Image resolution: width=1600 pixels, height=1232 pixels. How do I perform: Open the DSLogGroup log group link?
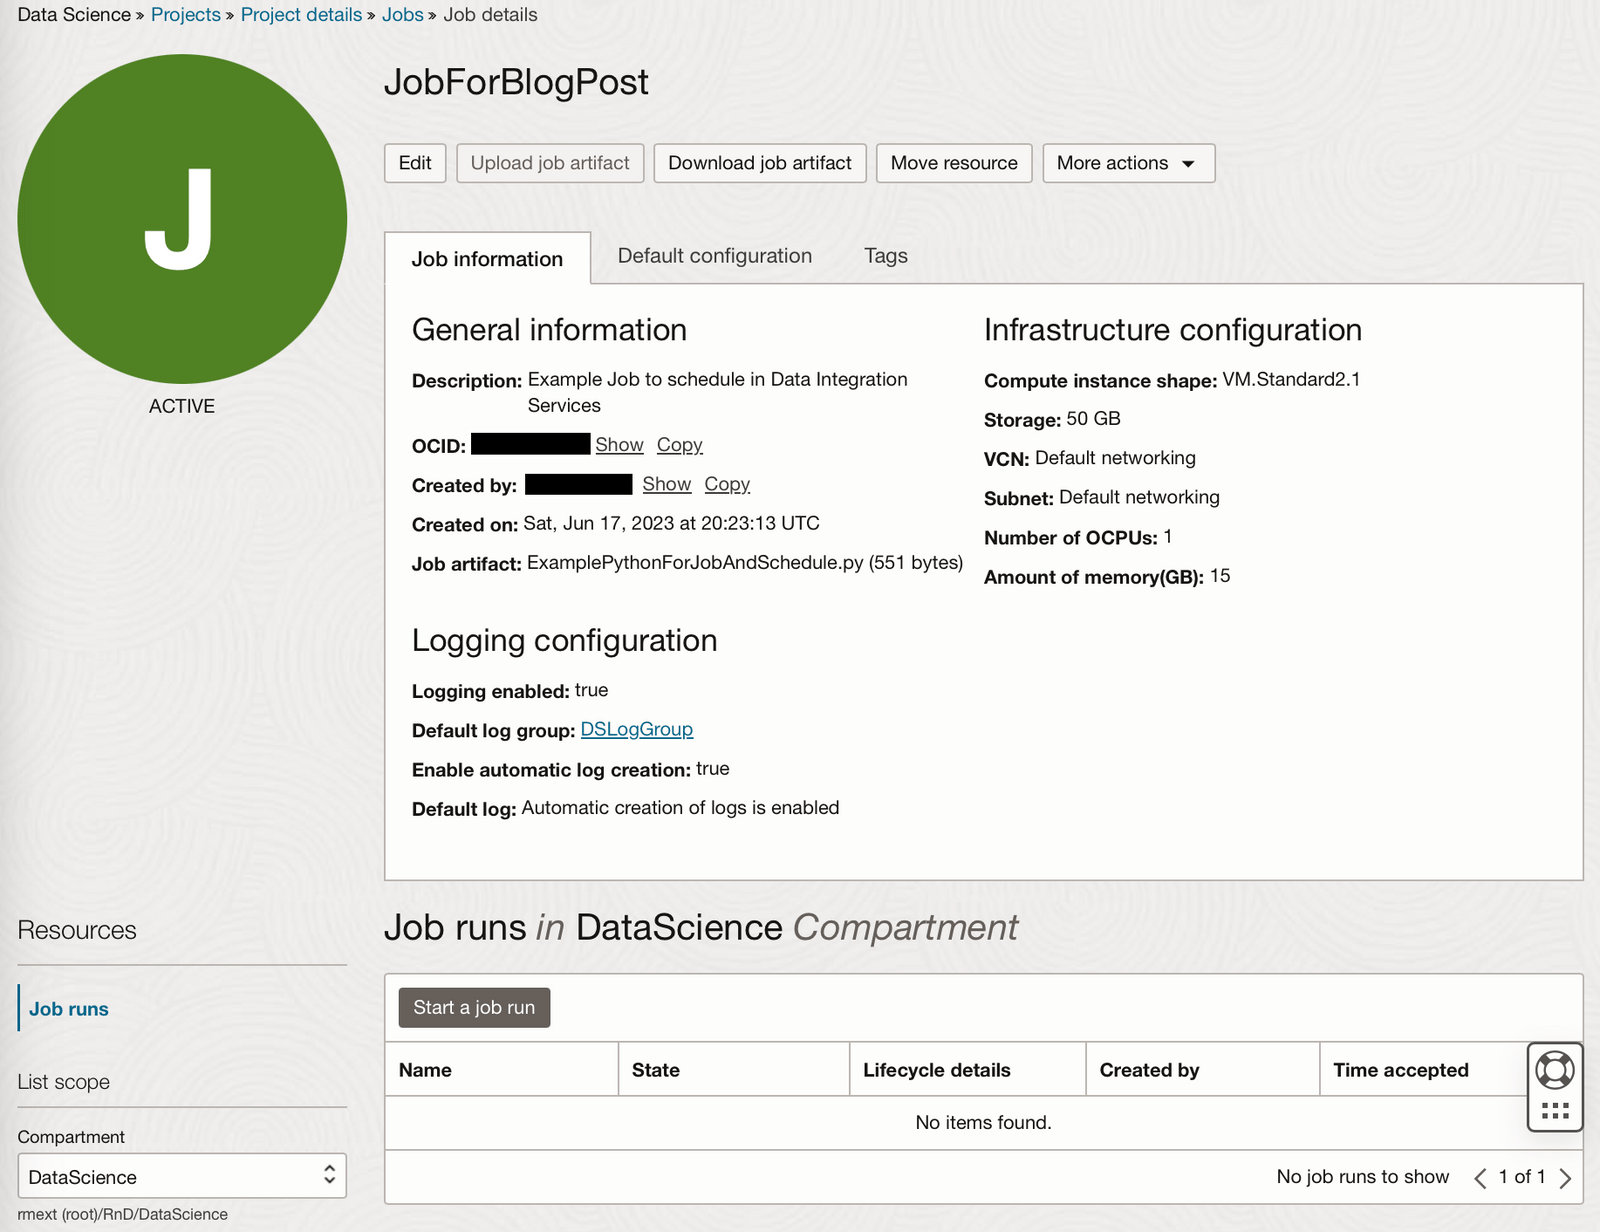pos(636,730)
